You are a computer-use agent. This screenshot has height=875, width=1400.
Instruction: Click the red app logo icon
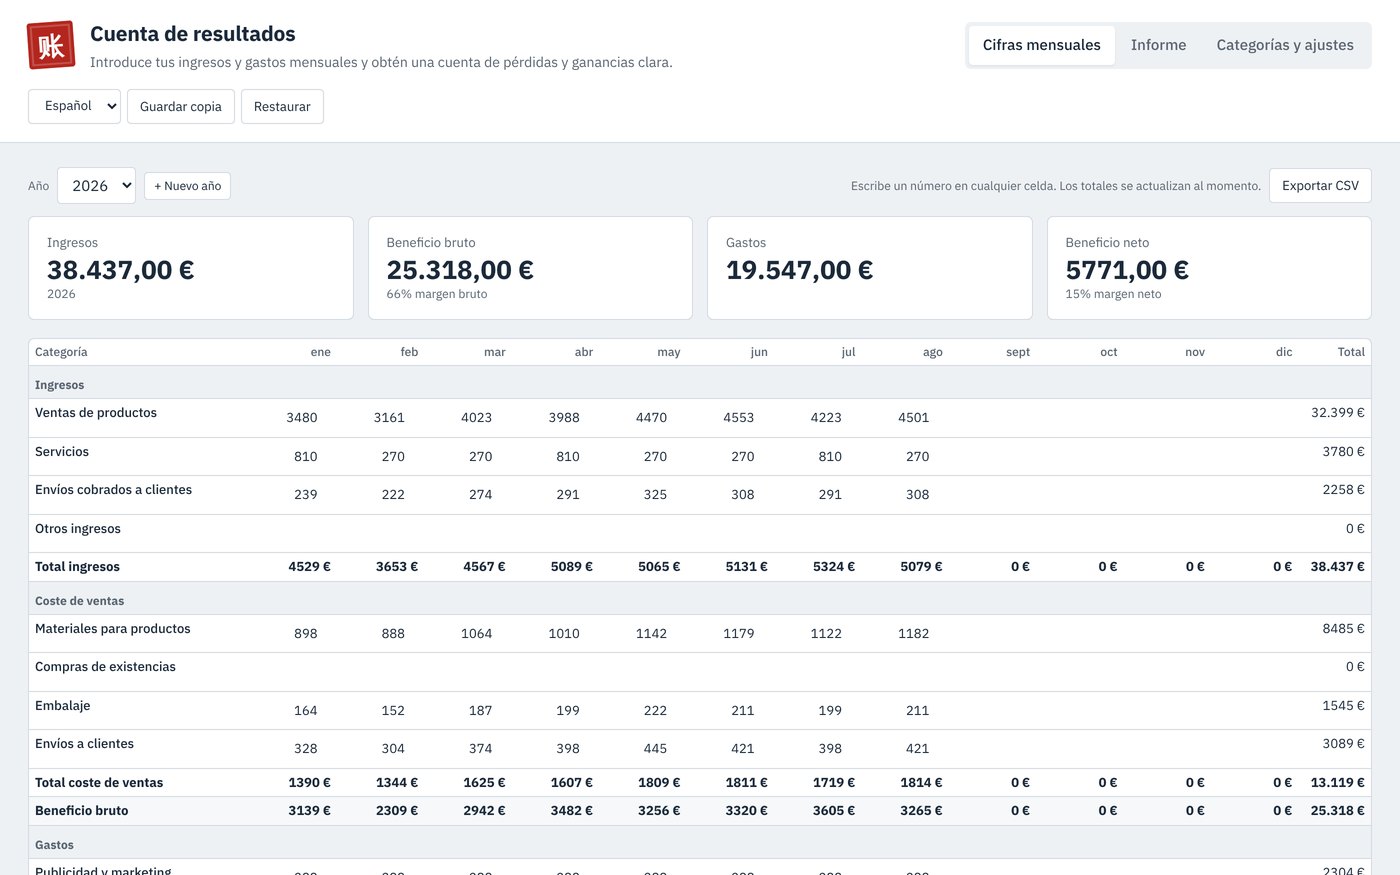(51, 45)
